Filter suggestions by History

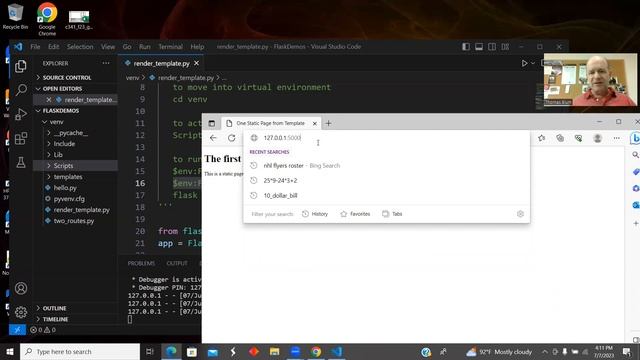click(315, 214)
